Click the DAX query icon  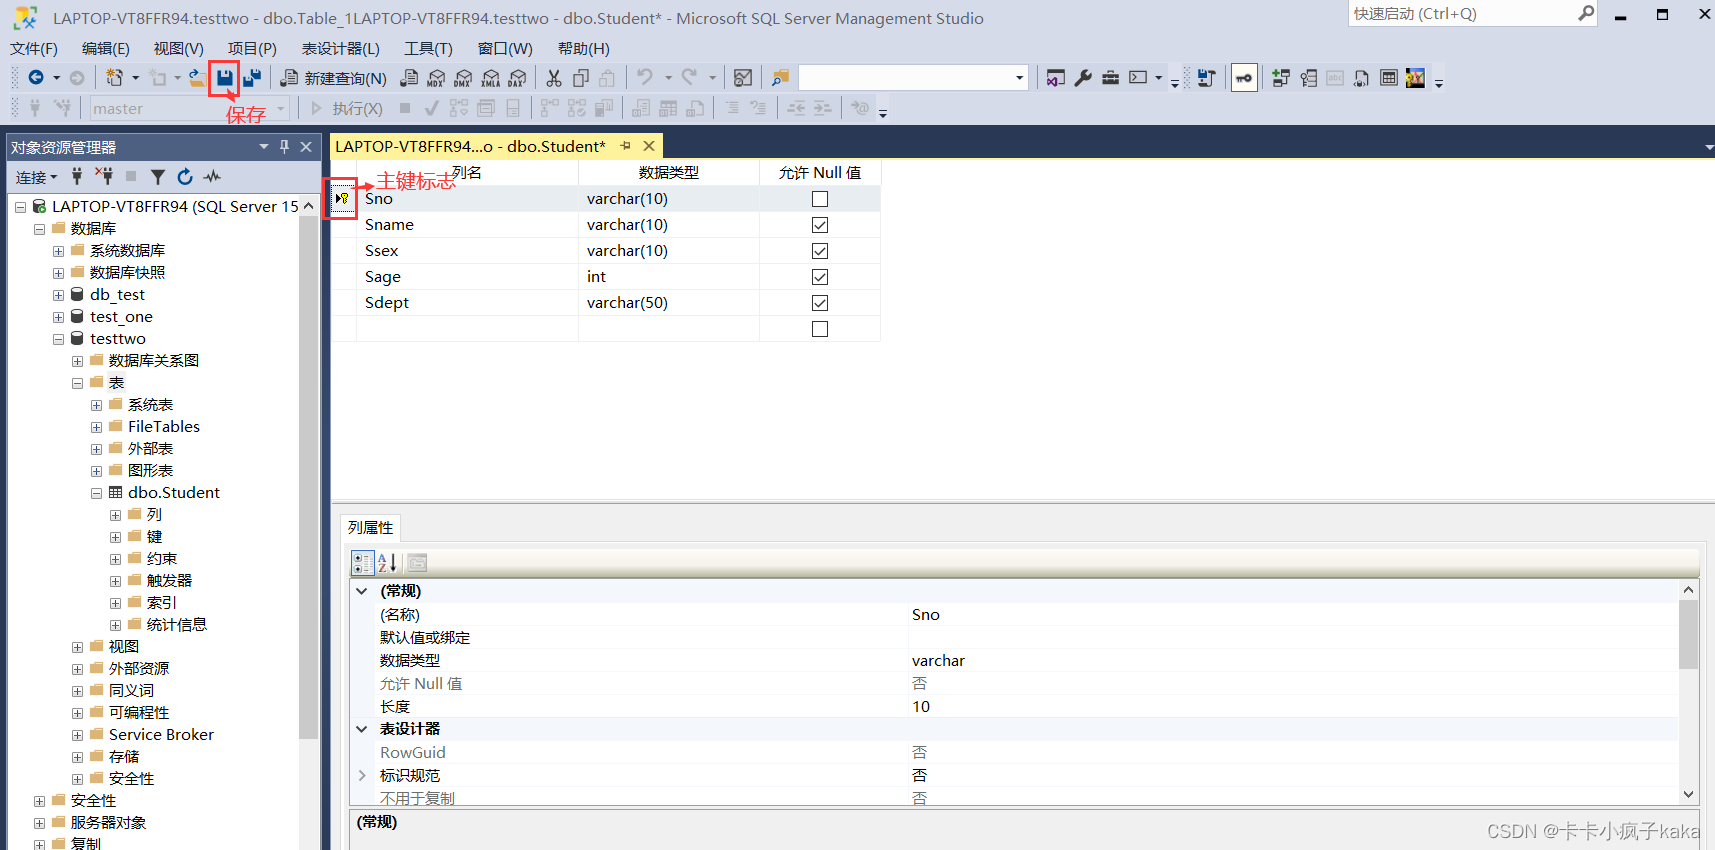(x=517, y=78)
